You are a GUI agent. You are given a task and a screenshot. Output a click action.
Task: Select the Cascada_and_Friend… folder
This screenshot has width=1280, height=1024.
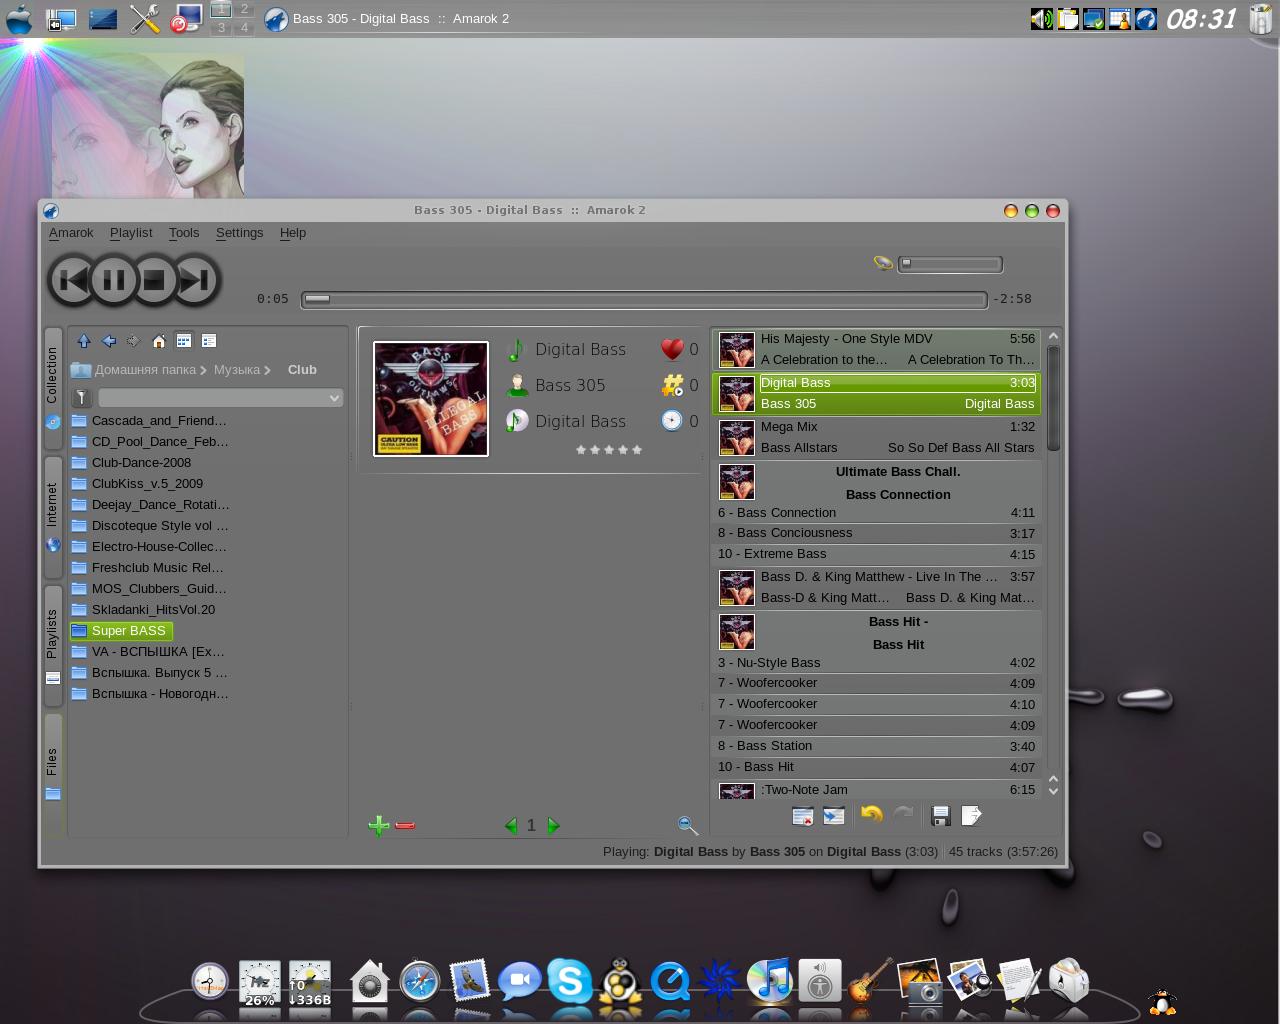(x=150, y=420)
